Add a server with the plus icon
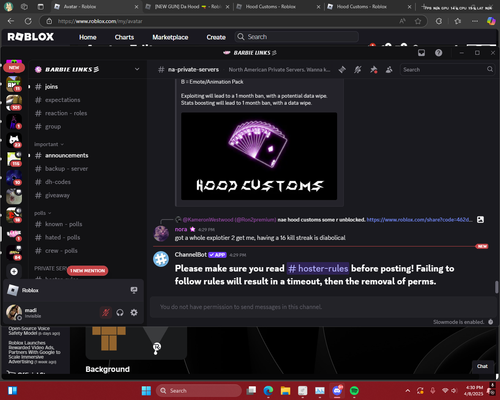The image size is (500, 400). pos(14,272)
